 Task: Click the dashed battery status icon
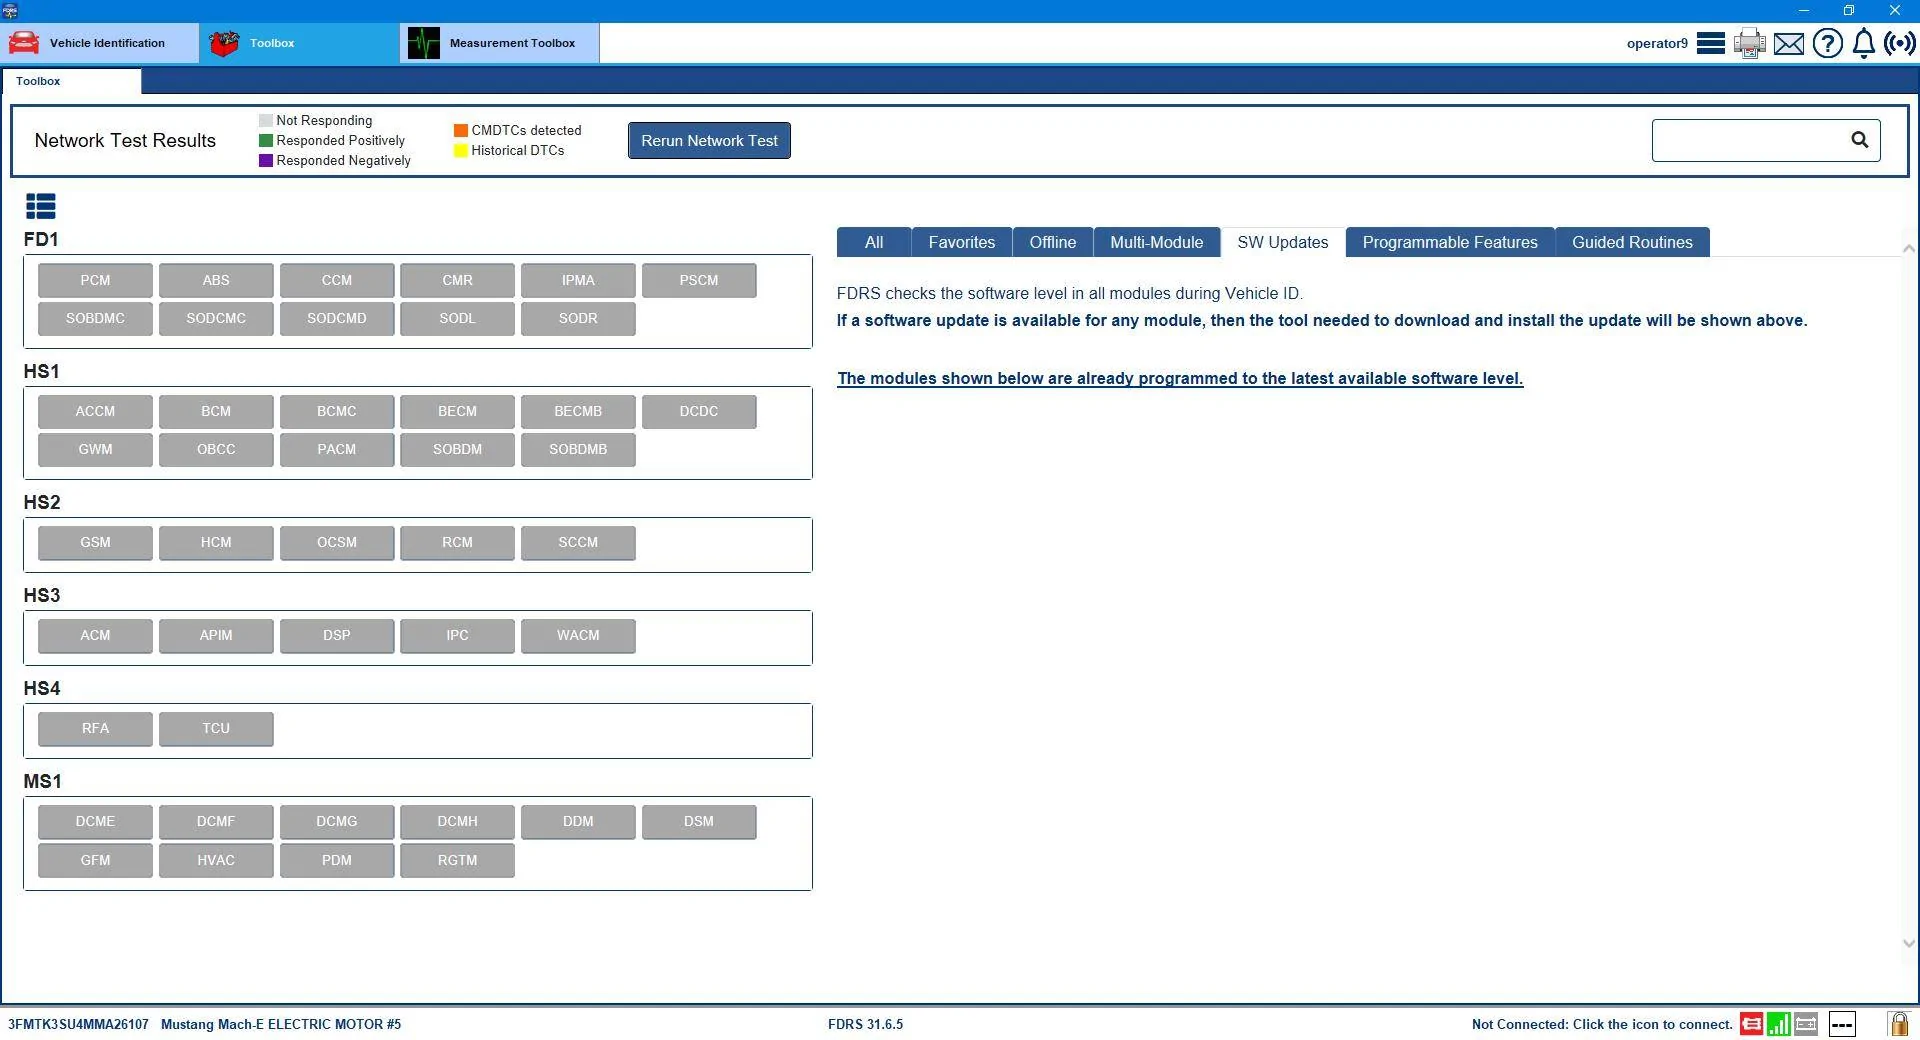(1843, 1024)
